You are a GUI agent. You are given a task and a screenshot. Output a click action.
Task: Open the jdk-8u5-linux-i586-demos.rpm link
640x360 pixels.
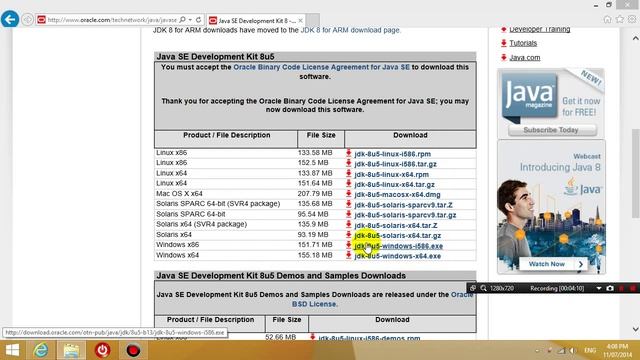(x=369, y=338)
